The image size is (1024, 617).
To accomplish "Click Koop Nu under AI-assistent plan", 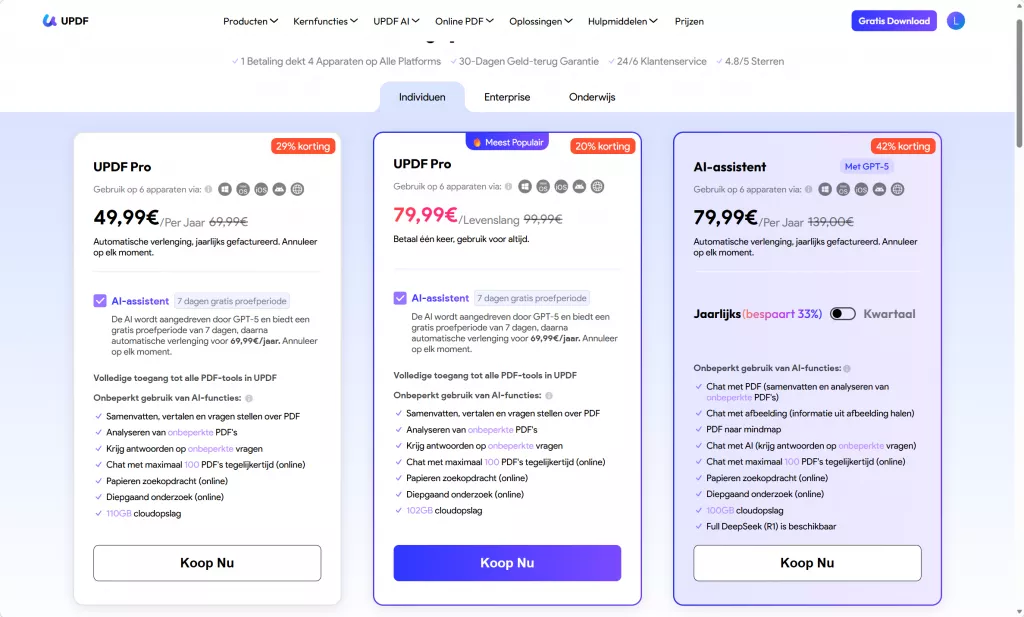I will (807, 563).
